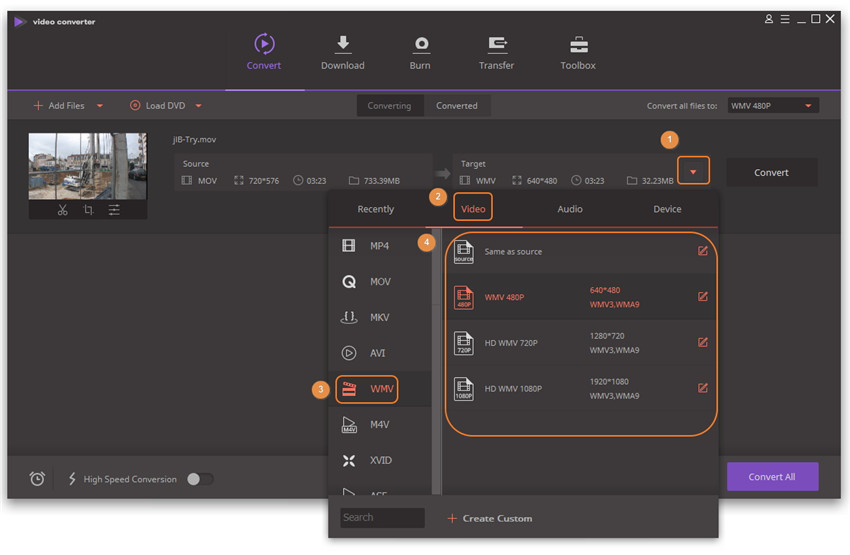Choose the HD WMV 720P preset
850x555 pixels.
click(x=581, y=343)
